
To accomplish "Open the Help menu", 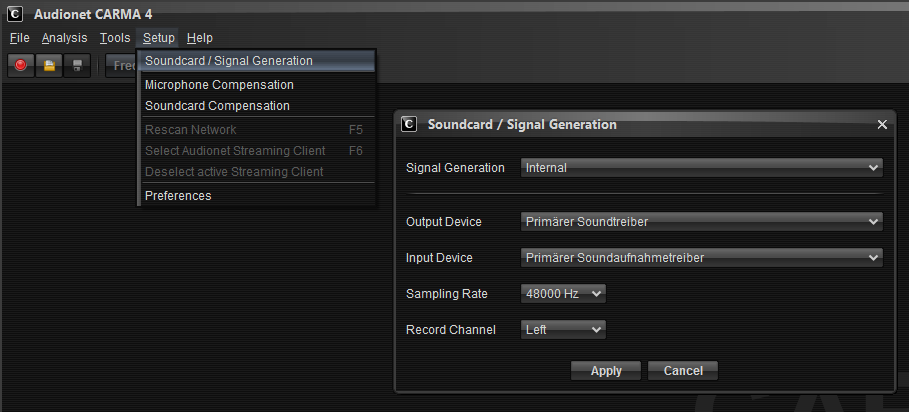I will pos(200,38).
